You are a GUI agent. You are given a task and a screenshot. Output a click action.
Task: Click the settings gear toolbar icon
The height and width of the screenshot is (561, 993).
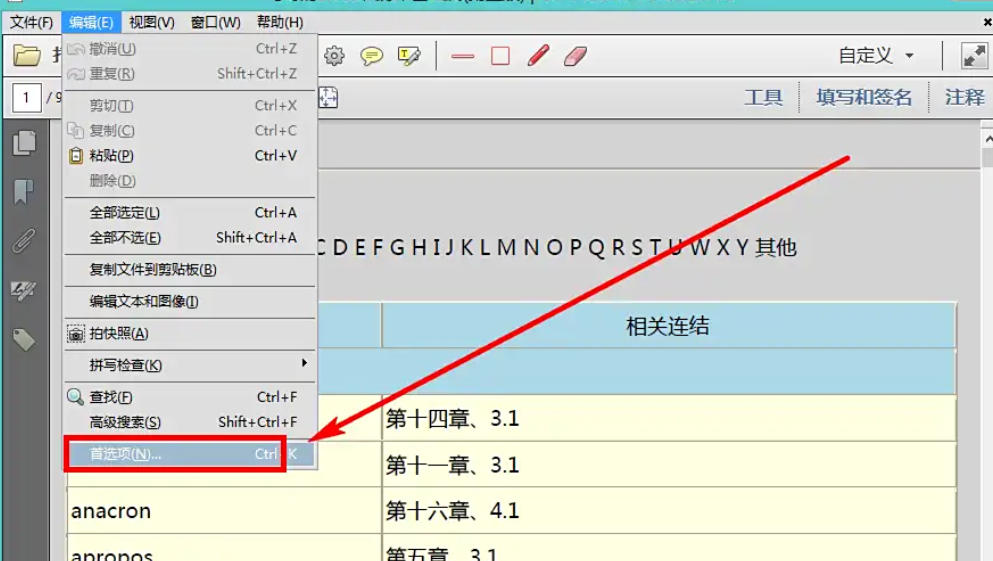[x=334, y=56]
